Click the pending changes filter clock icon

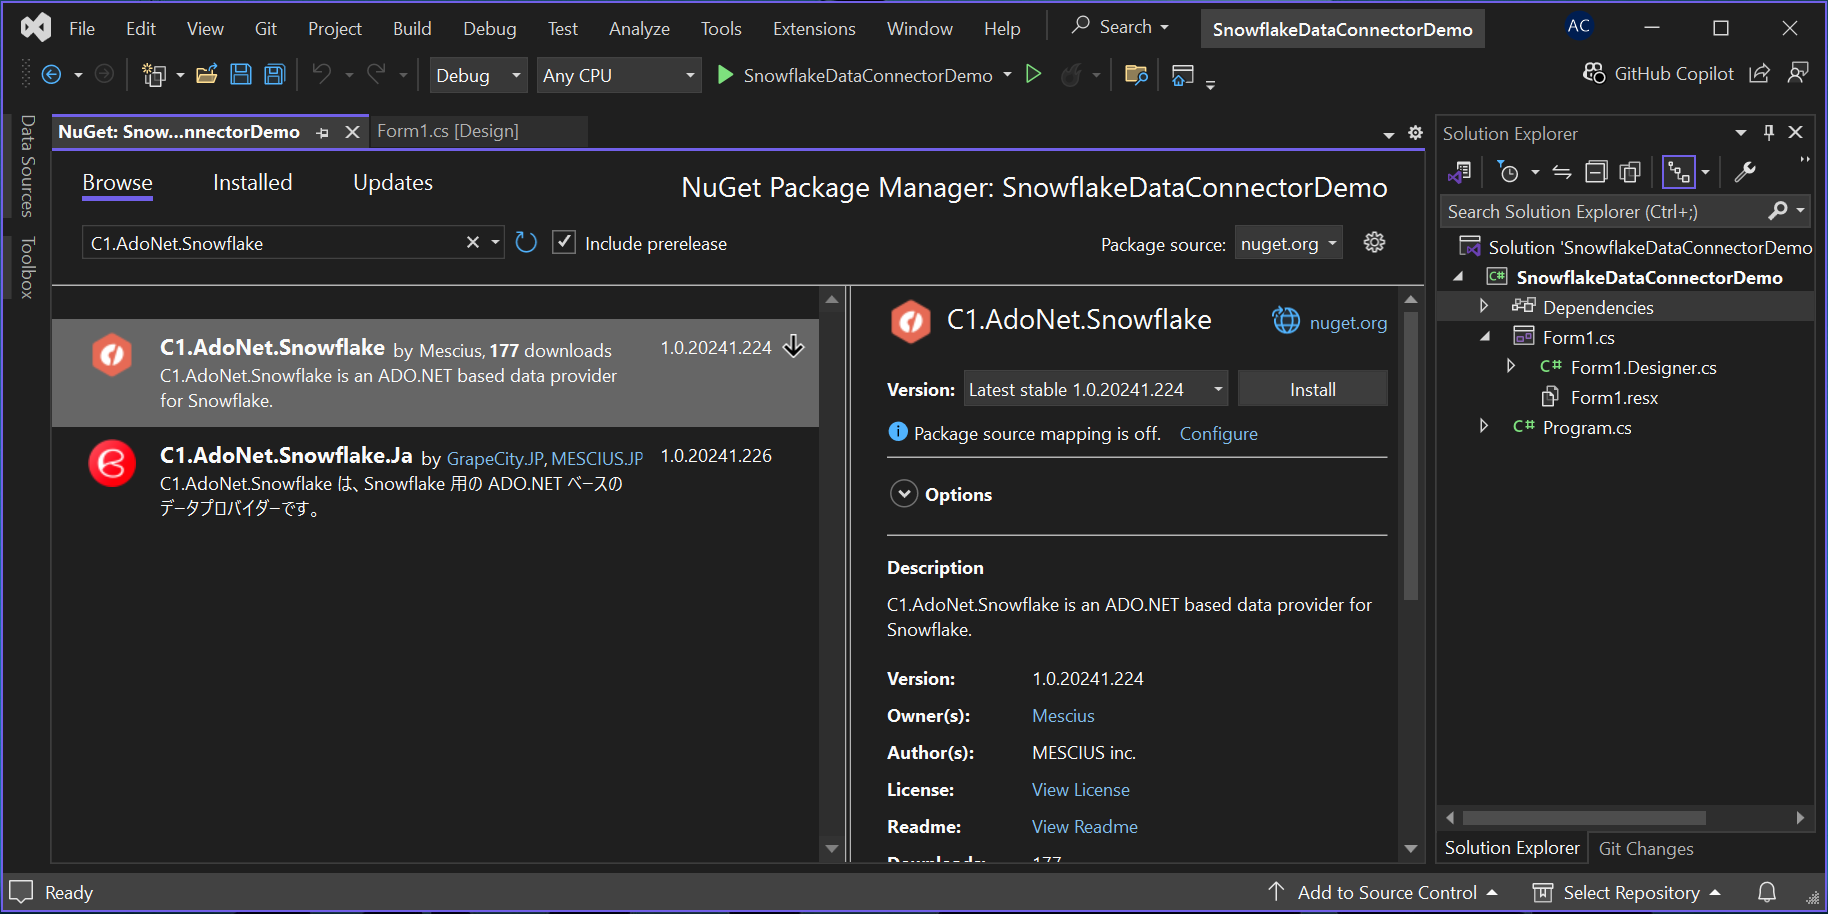point(1508,172)
